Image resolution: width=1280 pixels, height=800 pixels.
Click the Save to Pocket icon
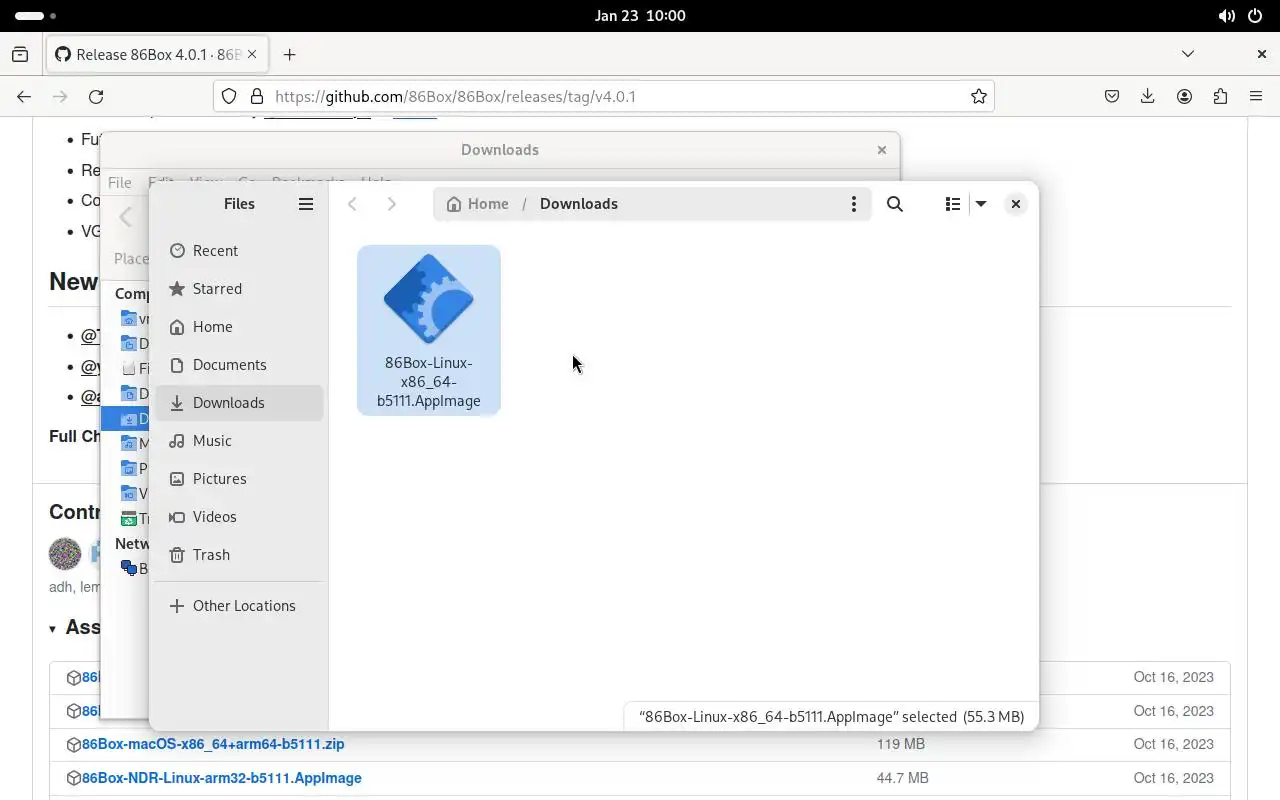tap(1112, 97)
